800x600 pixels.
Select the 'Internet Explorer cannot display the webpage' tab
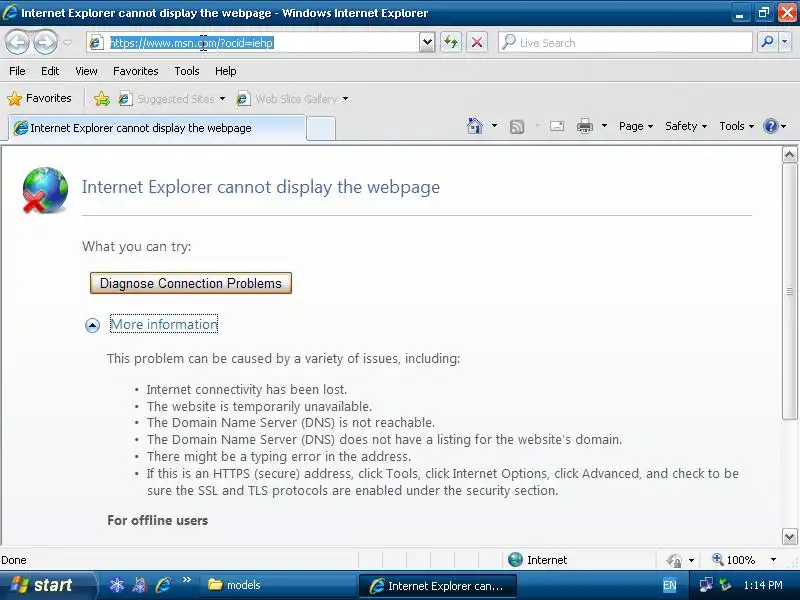(x=157, y=128)
